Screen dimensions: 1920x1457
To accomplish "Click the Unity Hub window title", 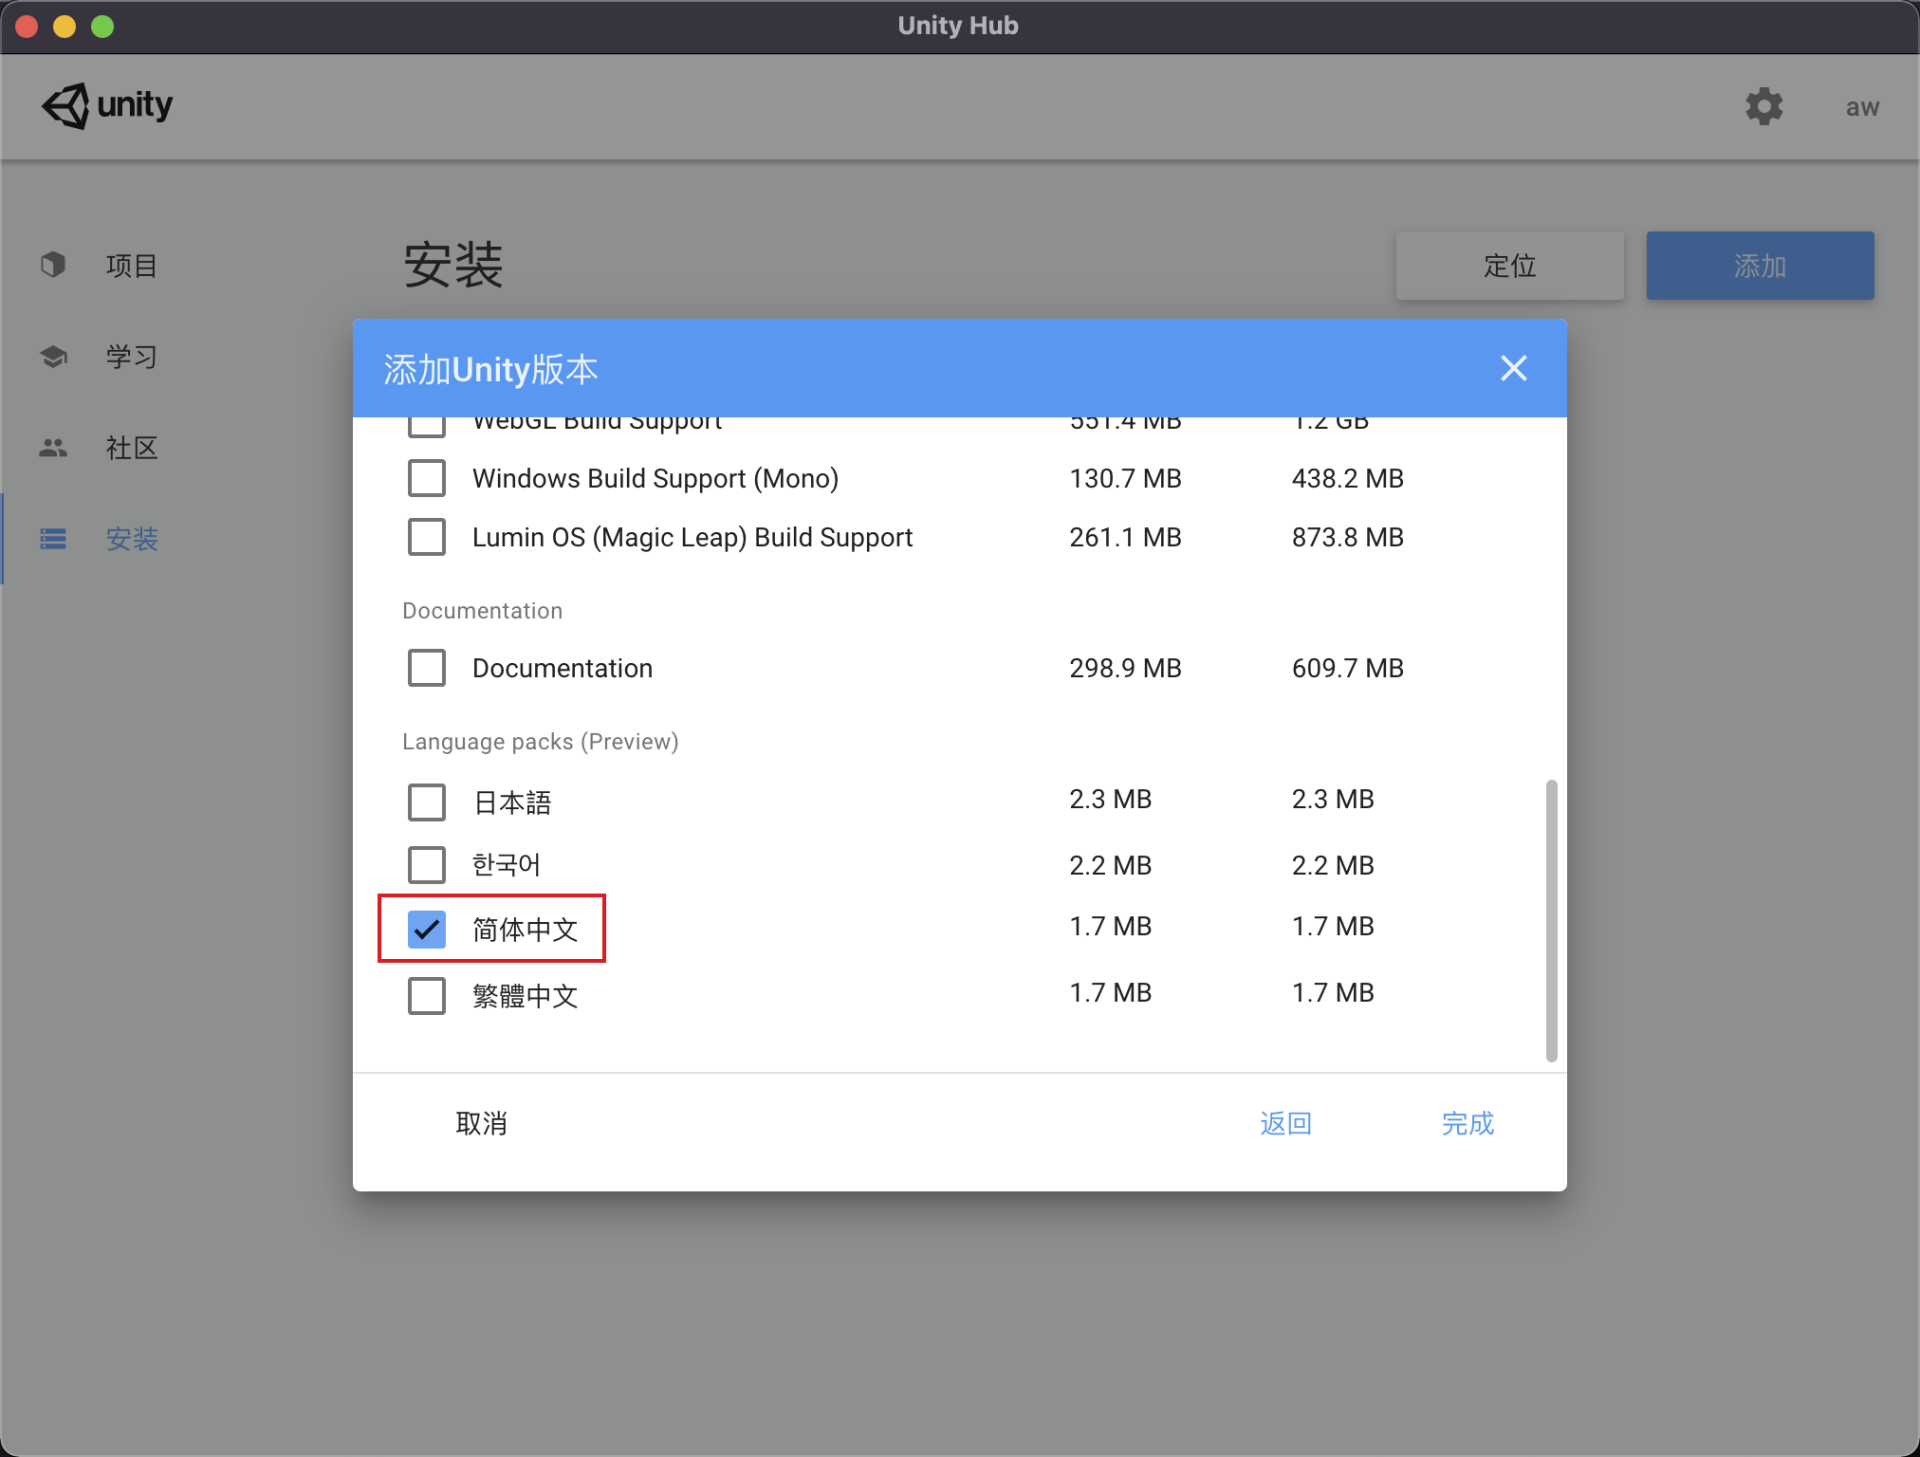I will coord(958,26).
